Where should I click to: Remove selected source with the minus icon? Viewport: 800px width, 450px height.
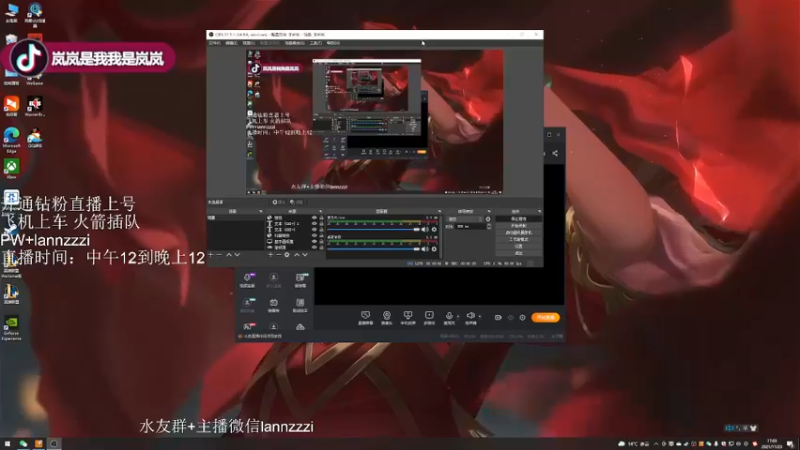[279, 255]
